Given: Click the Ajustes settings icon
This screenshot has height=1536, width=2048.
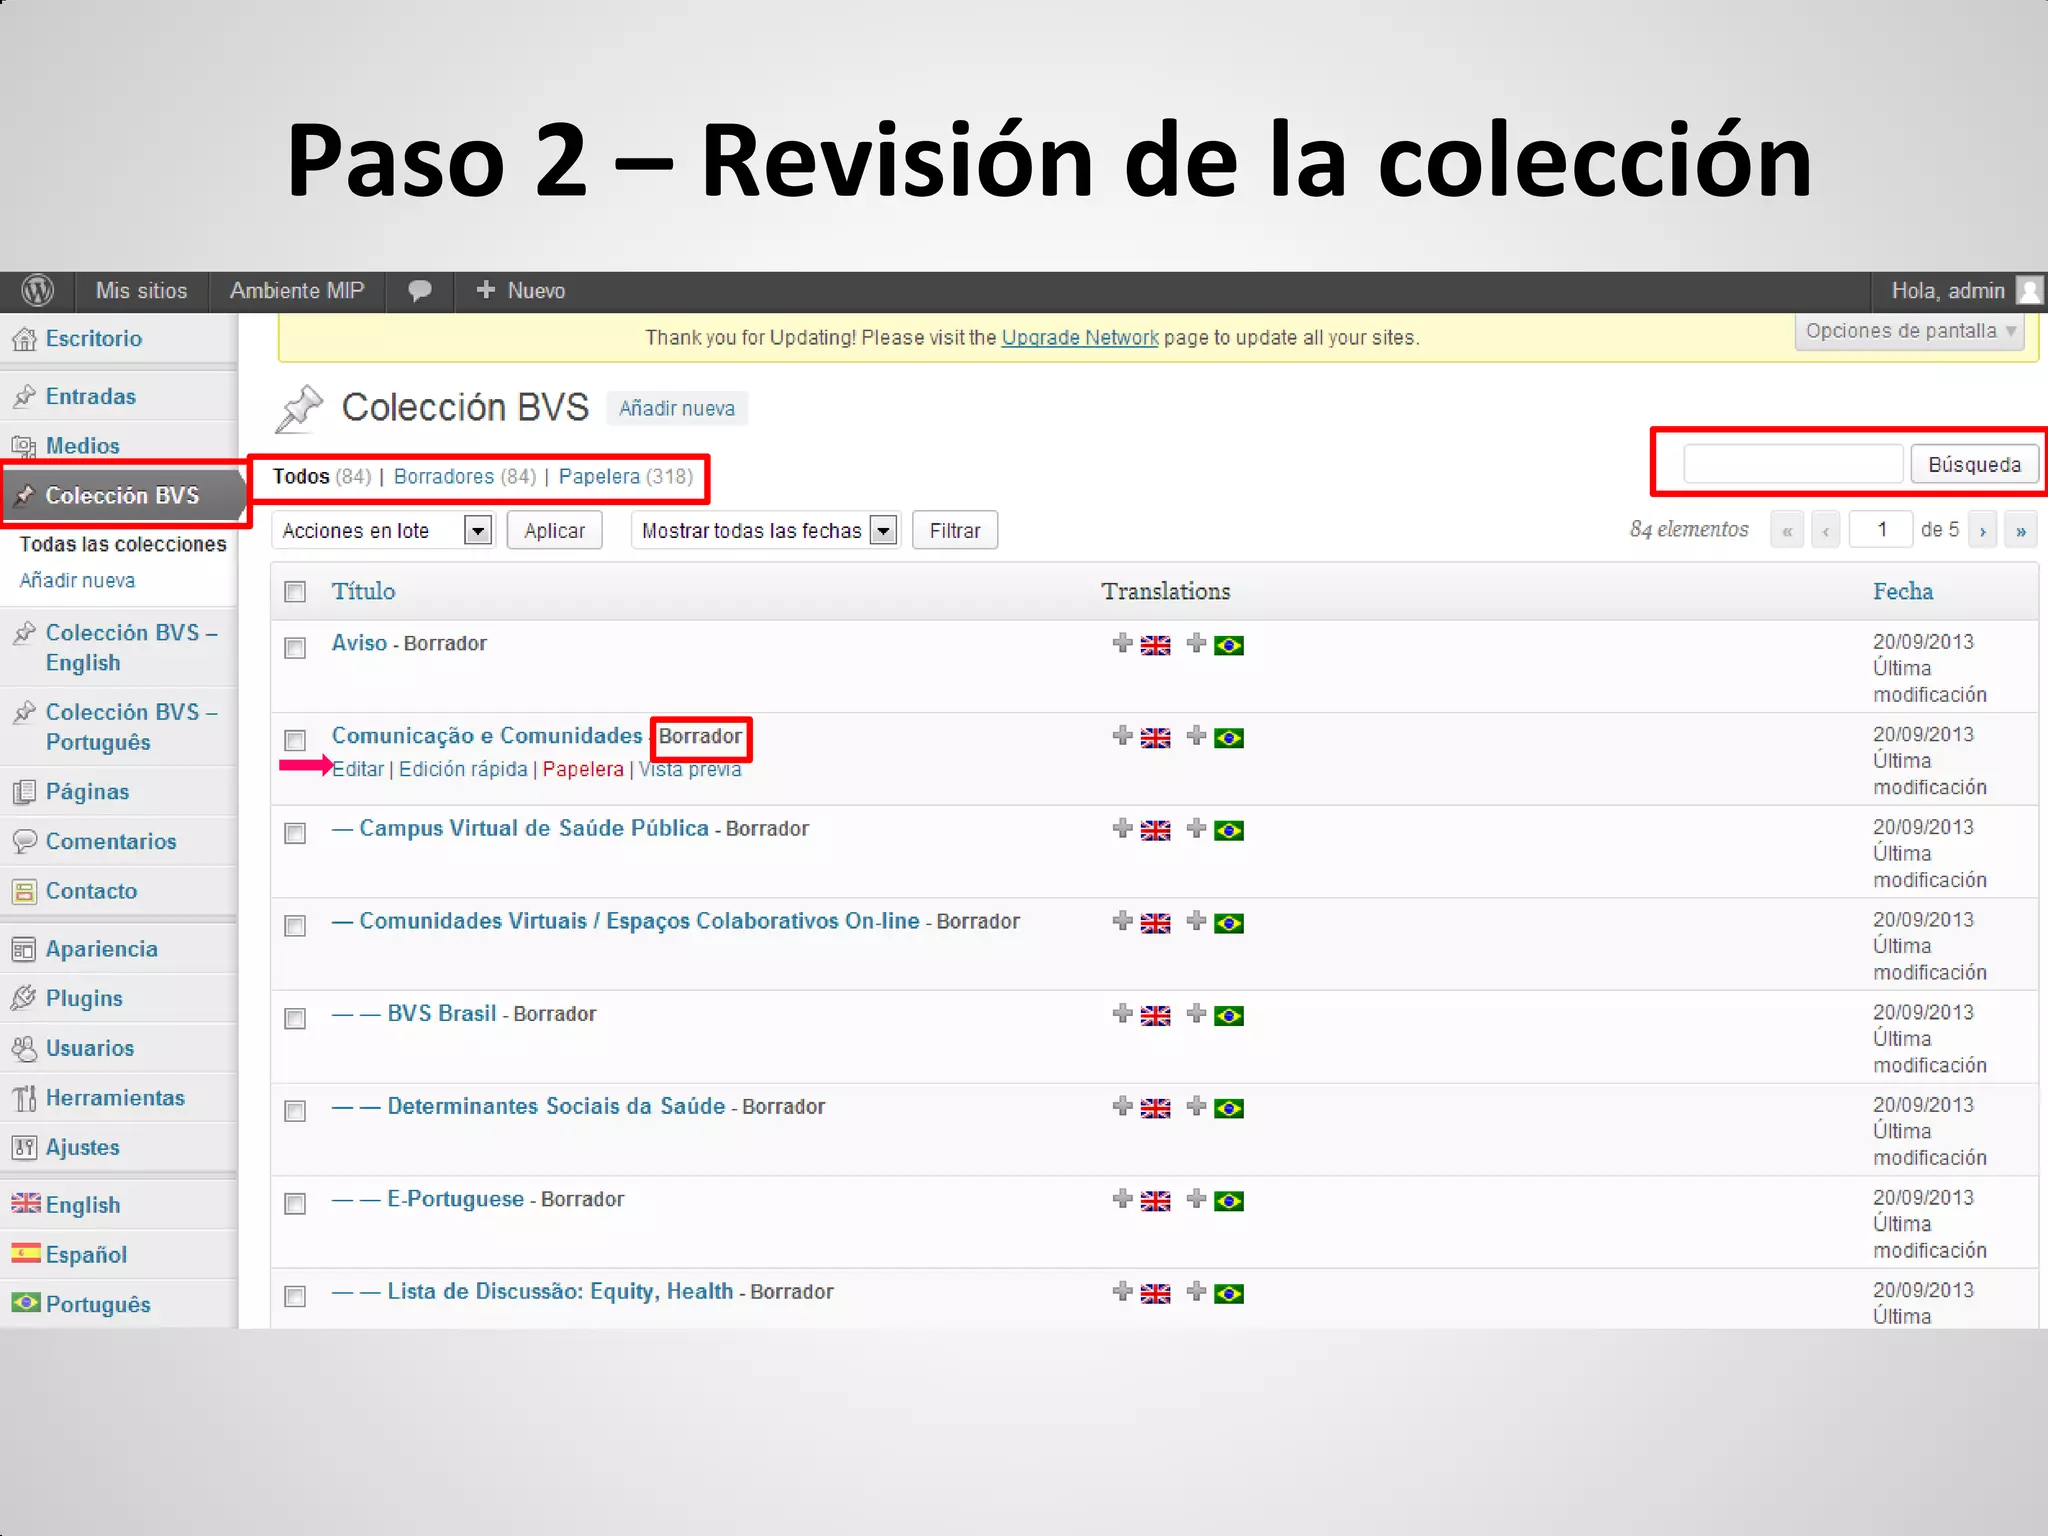Looking at the screenshot, I should tap(24, 1147).
